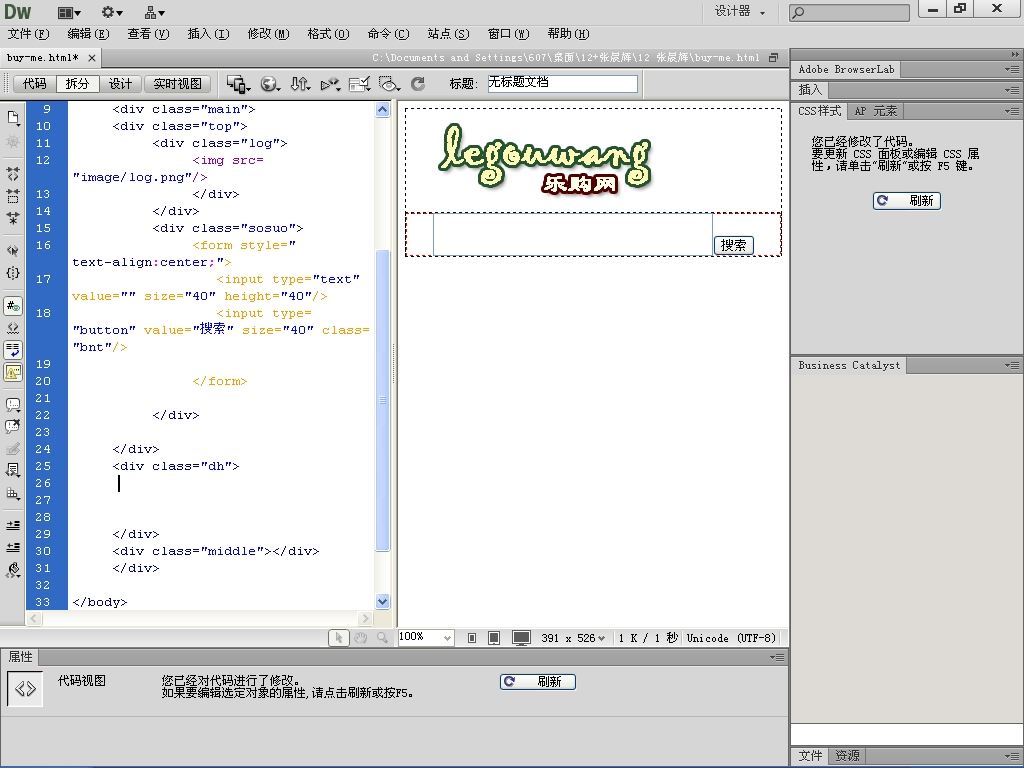This screenshot has width=1024, height=768.
Task: Open the 修改(M) menu
Action: pos(267,34)
